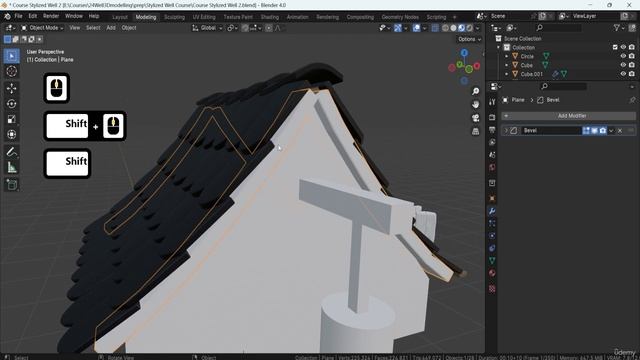Select the Scale tool

[x=11, y=119]
